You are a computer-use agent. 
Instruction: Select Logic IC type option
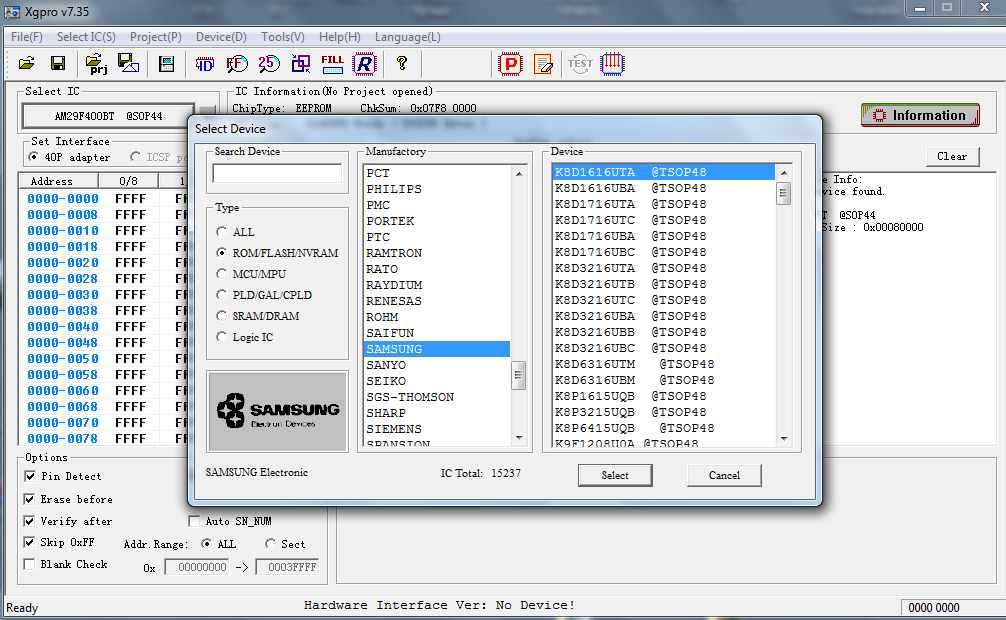pos(222,338)
